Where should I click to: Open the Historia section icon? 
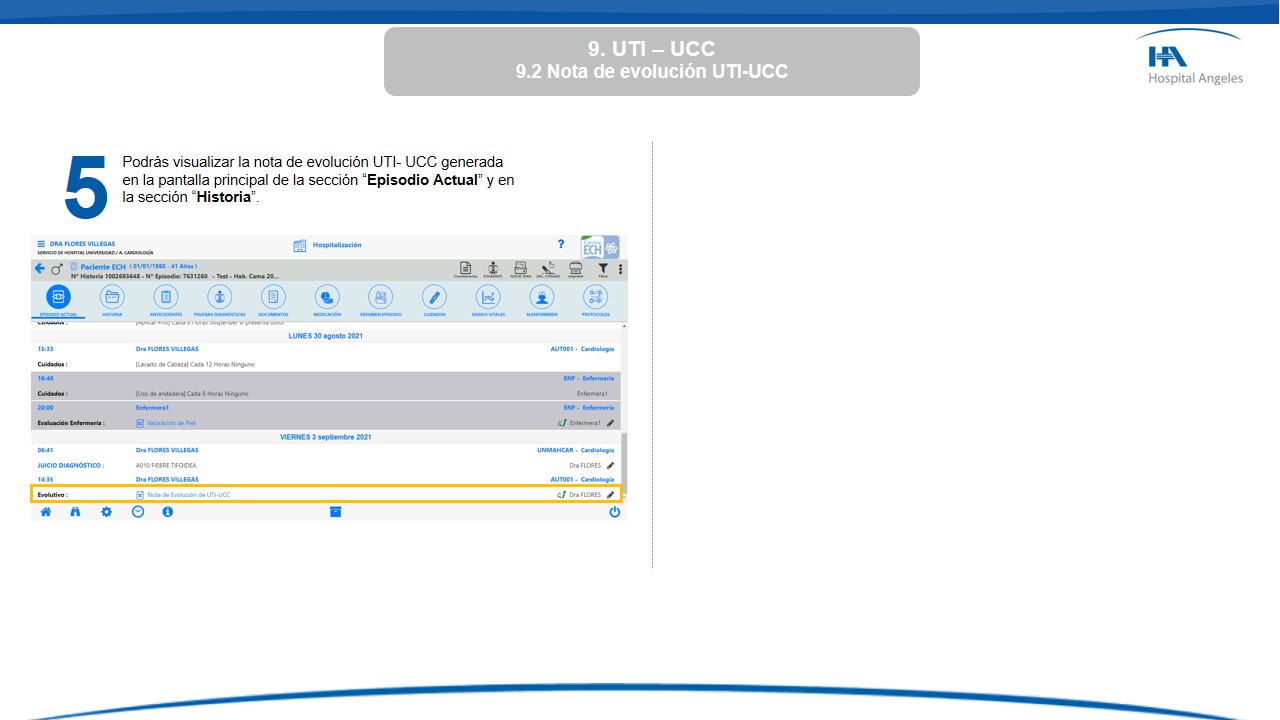pyautogui.click(x=112, y=297)
